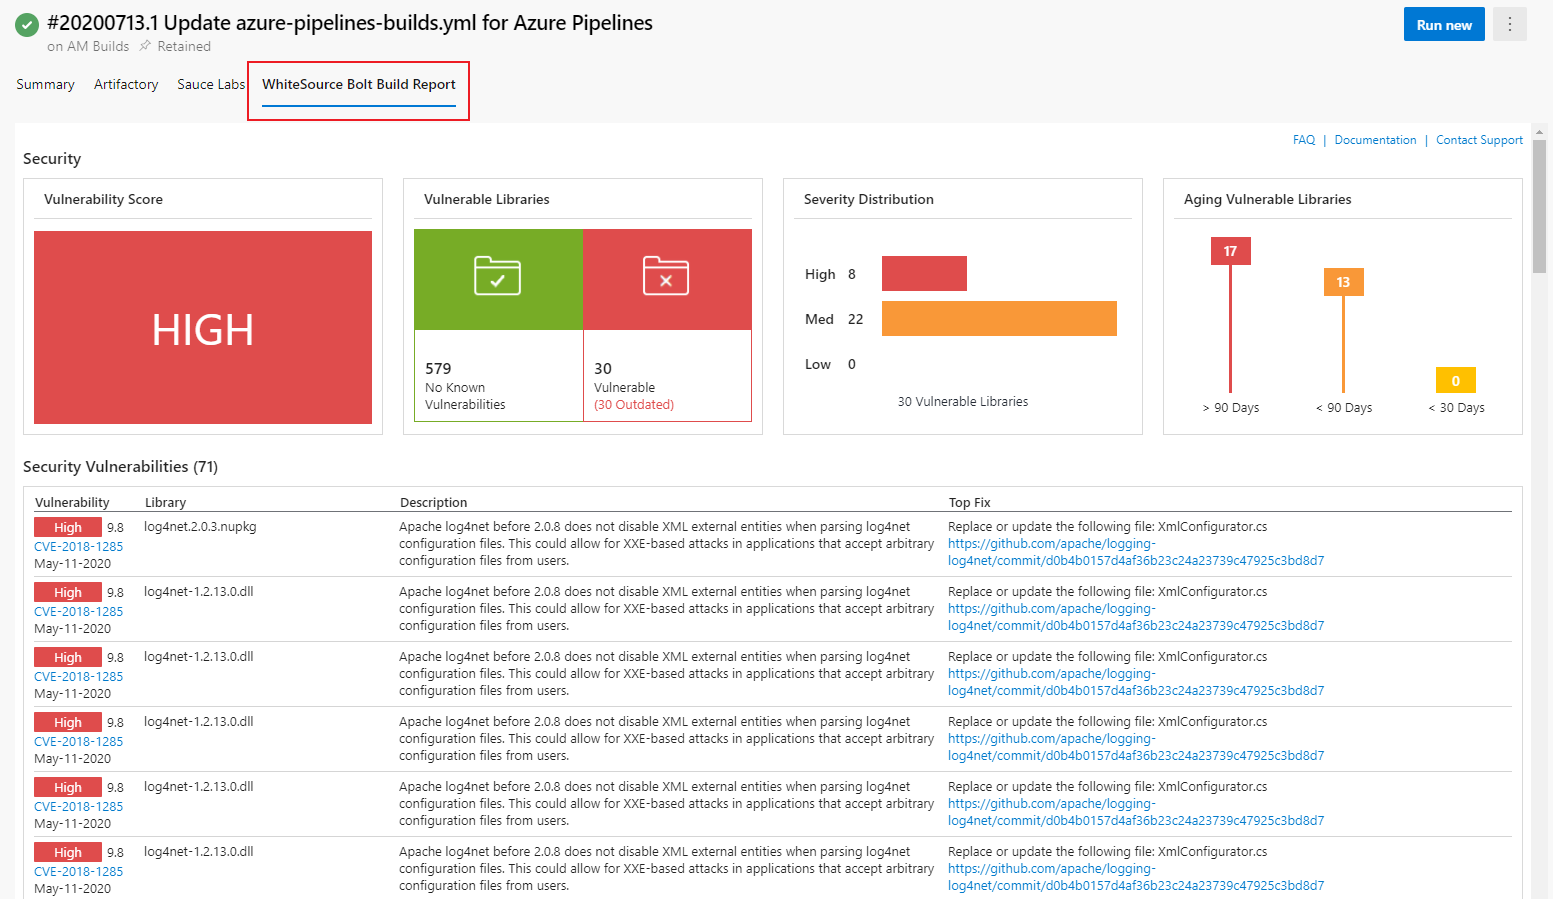Viewport: 1553px width, 899px height.
Task: Click the > 90 Days label
Action: coord(1231,407)
